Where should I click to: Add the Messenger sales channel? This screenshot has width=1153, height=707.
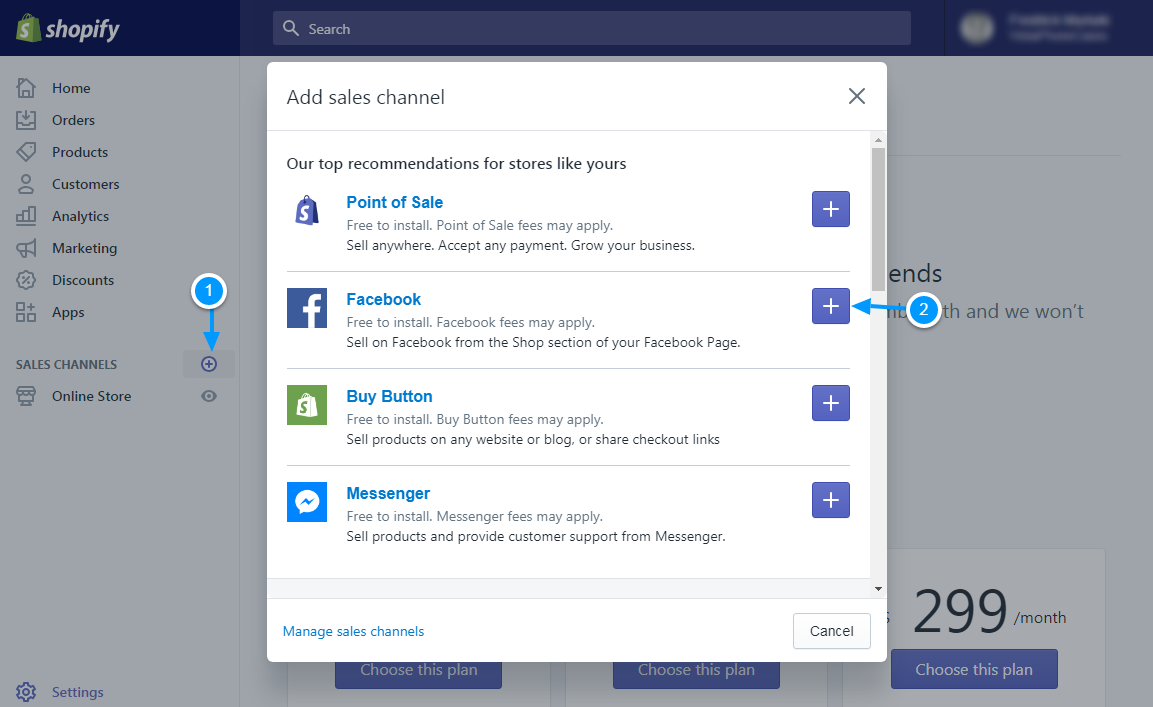point(831,500)
